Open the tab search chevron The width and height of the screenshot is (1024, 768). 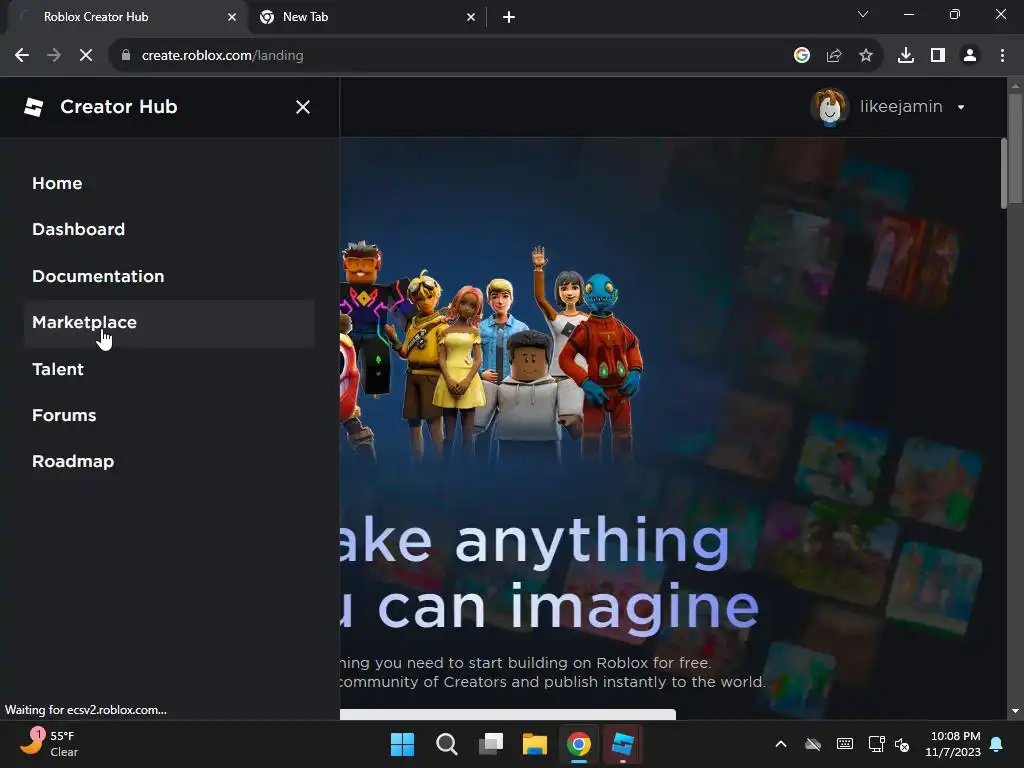point(863,14)
